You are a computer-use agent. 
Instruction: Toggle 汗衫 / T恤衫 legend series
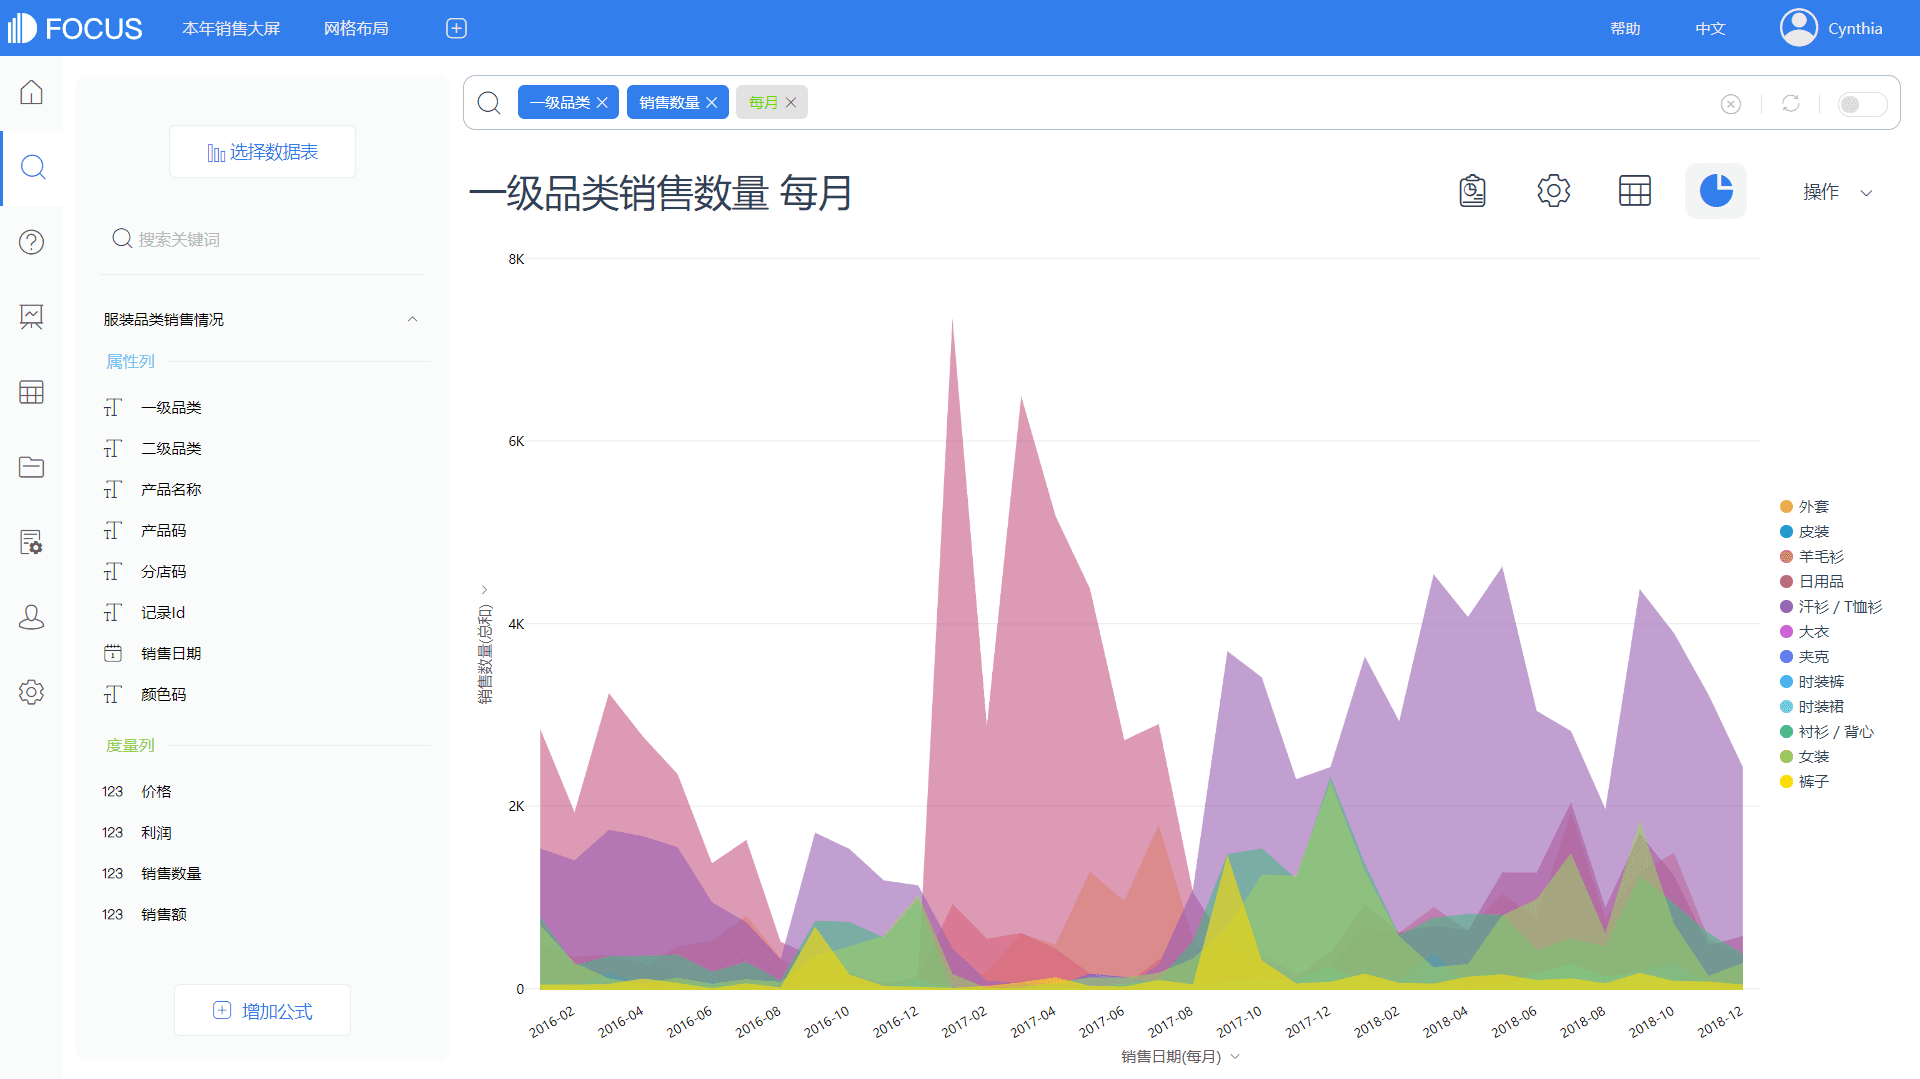tap(1830, 606)
